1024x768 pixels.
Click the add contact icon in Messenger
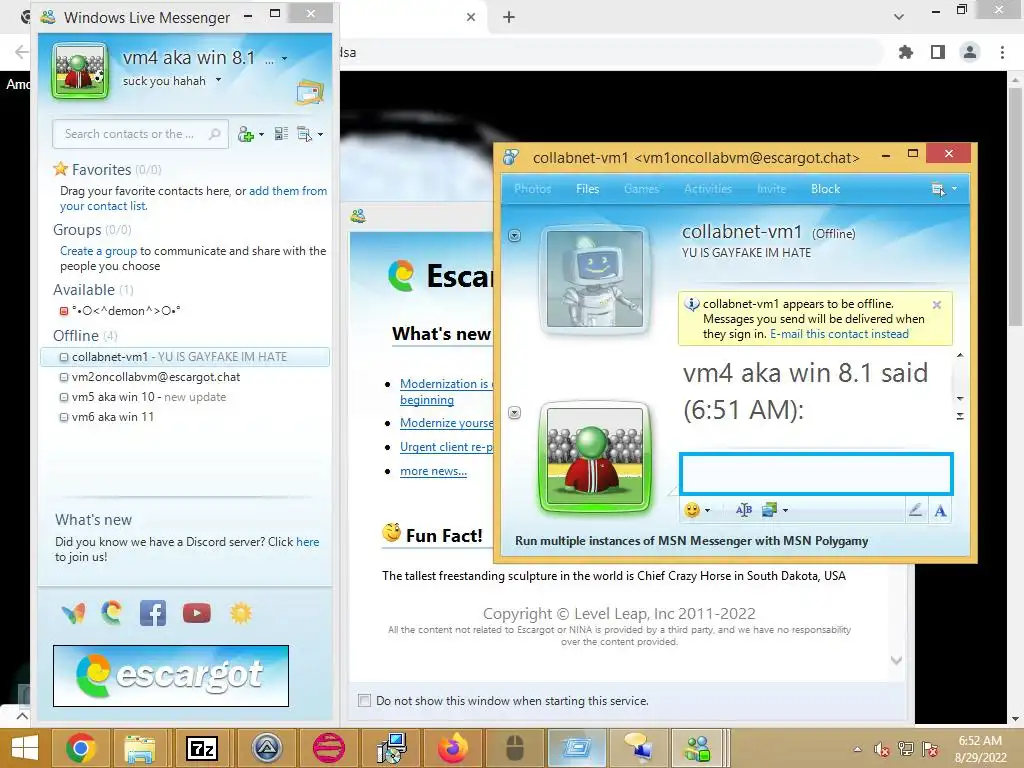pos(246,134)
